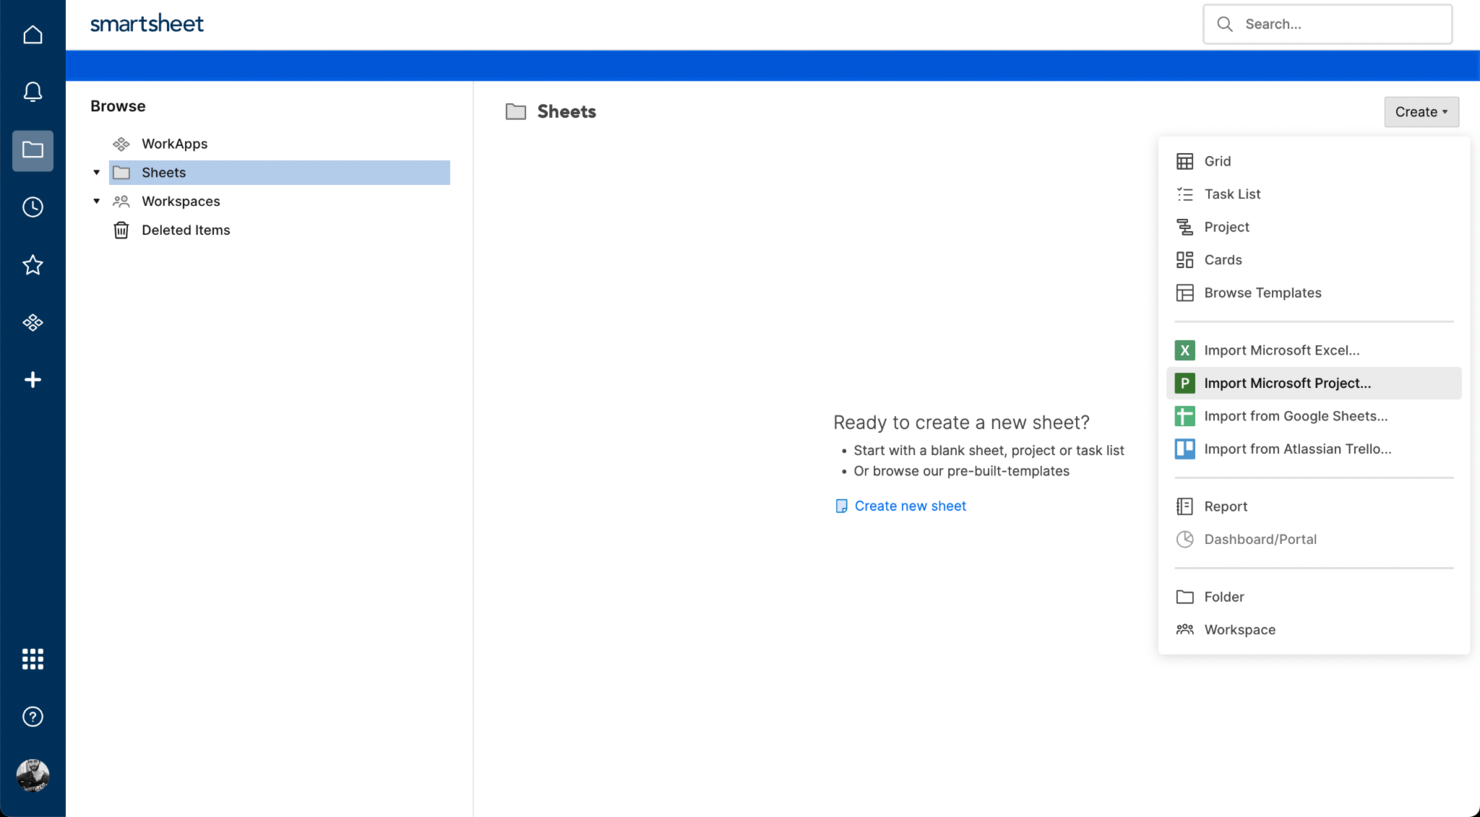Select the Browse folder sidebar icon
1480x817 pixels.
tap(33, 150)
